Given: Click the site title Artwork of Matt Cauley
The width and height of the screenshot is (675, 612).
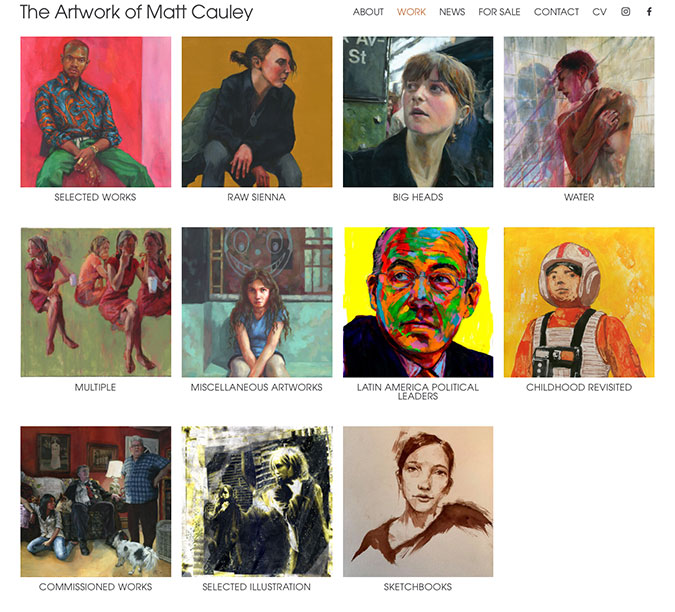Looking at the screenshot, I should click(x=136, y=12).
